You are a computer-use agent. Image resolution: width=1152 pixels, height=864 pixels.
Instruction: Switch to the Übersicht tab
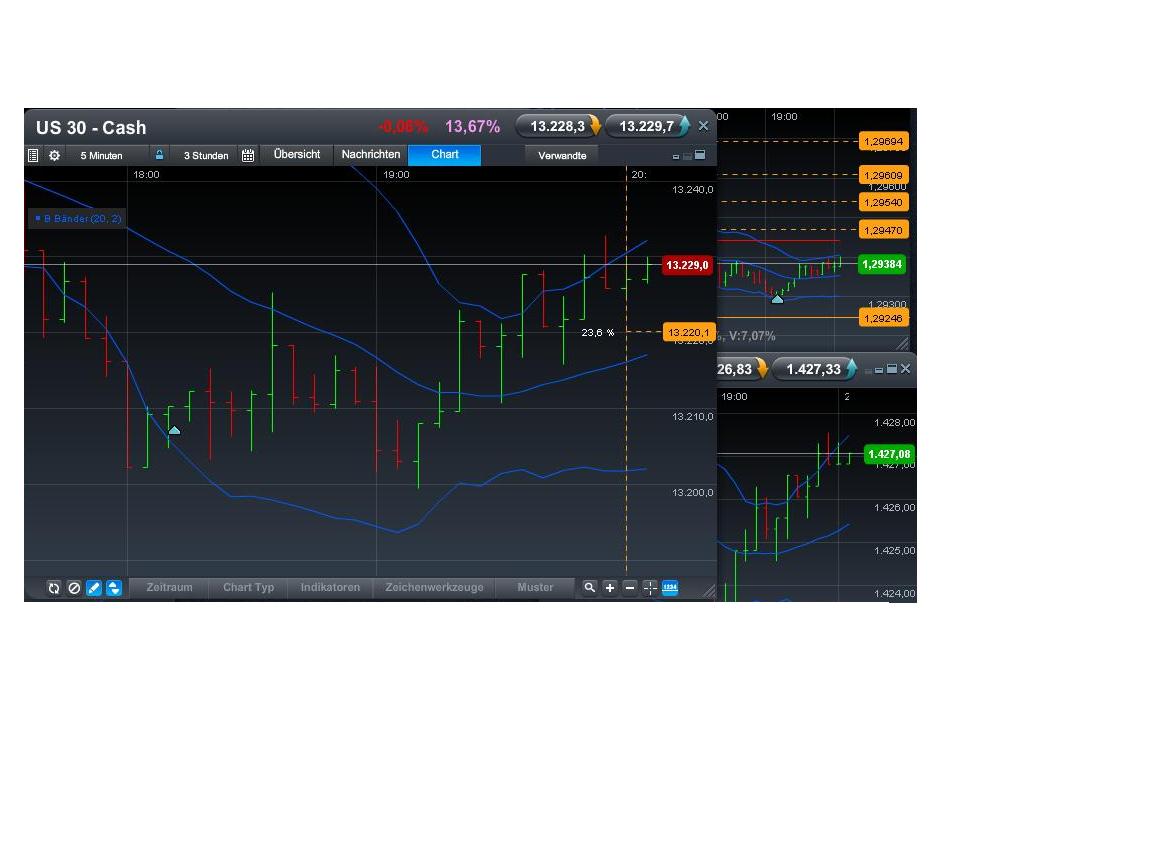coord(297,154)
